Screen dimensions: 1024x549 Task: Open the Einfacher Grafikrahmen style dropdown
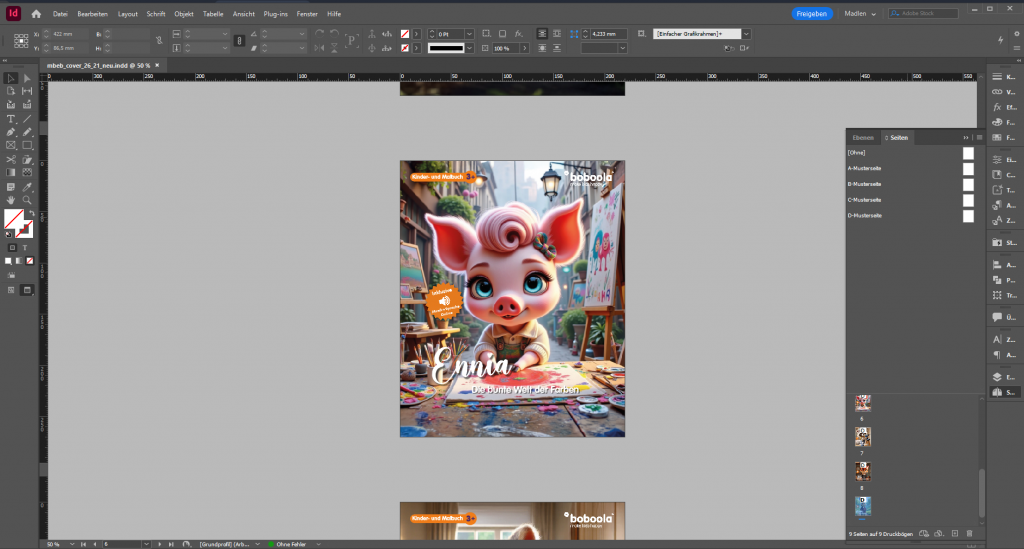tap(746, 34)
